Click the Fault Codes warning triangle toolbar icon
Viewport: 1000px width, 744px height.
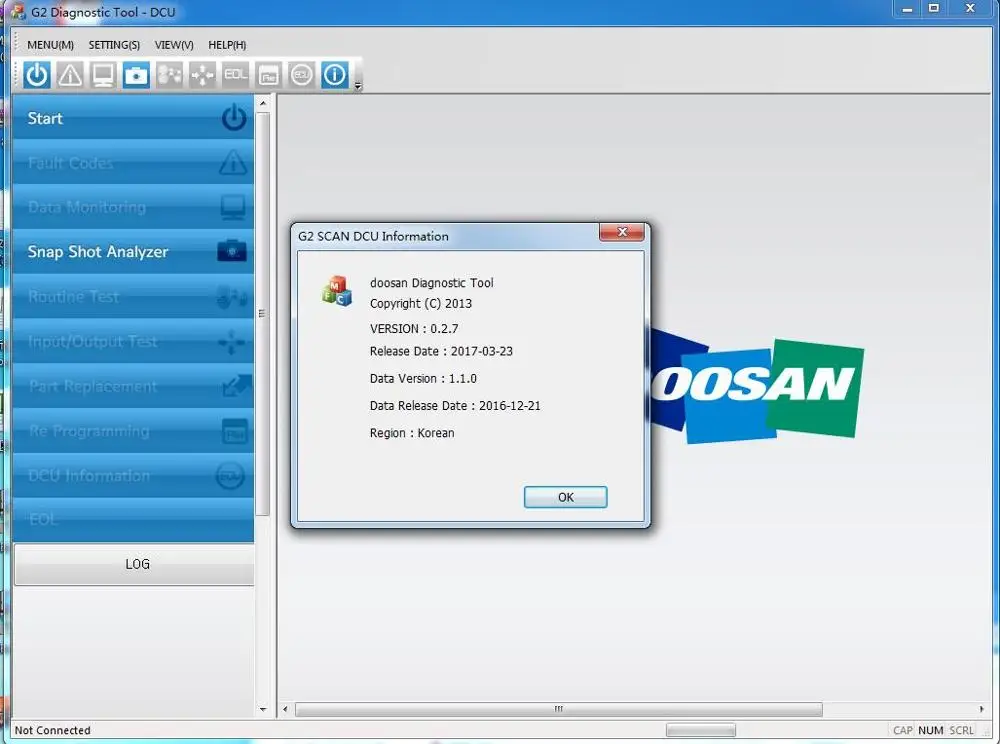[69, 74]
